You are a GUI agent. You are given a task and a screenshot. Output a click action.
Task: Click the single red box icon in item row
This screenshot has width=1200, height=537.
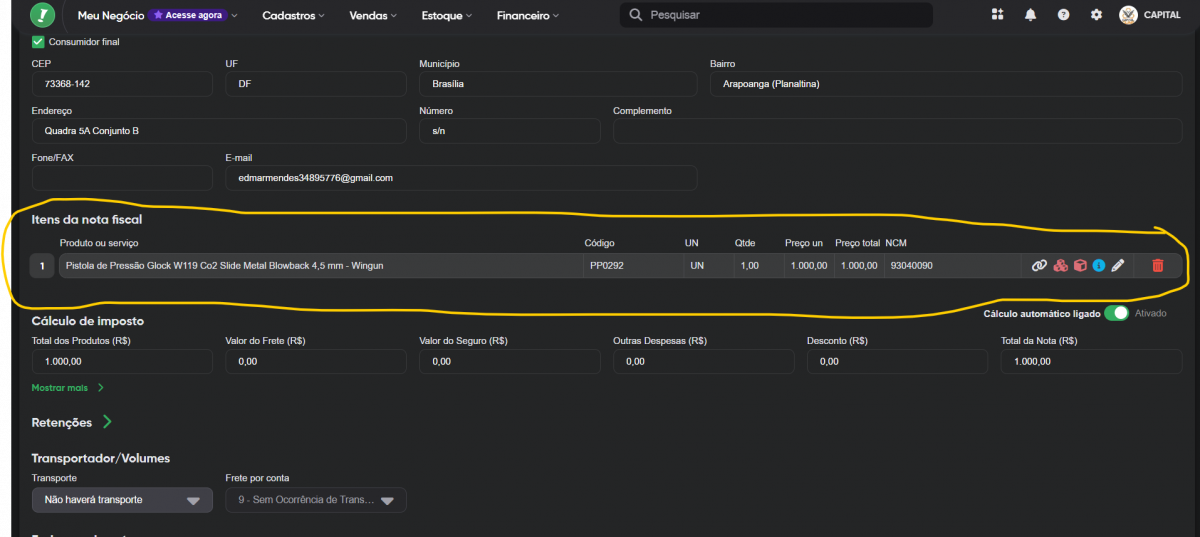coord(1080,265)
